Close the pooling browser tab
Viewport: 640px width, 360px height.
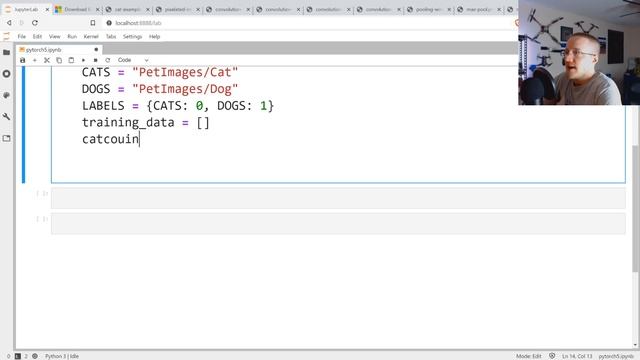click(x=449, y=9)
